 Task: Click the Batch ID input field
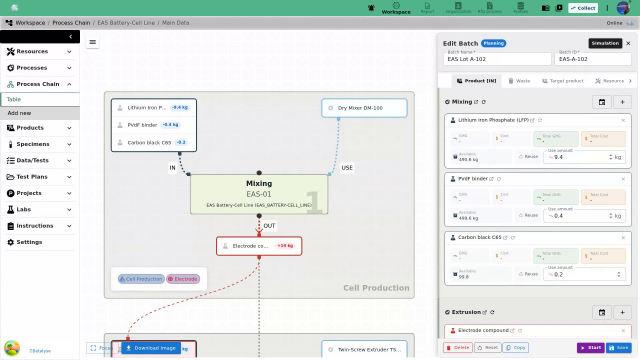(593, 59)
